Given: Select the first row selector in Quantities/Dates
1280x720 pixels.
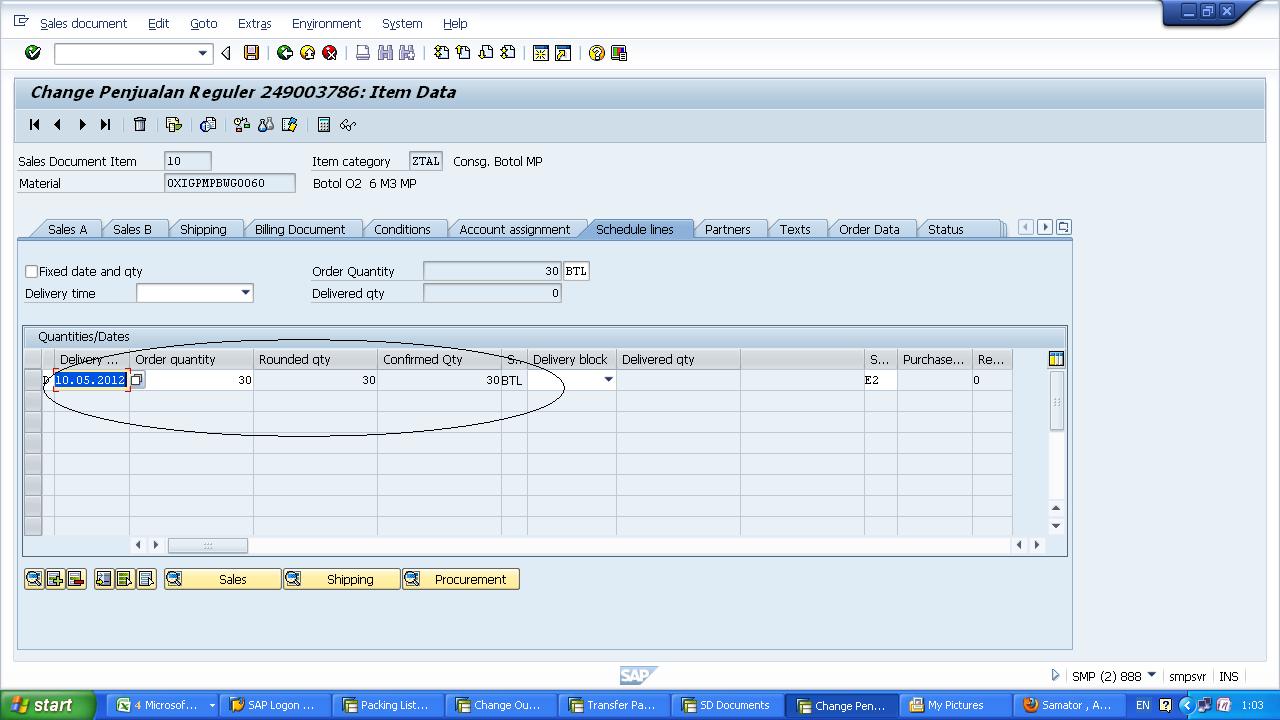Looking at the screenshot, I should (x=33, y=380).
